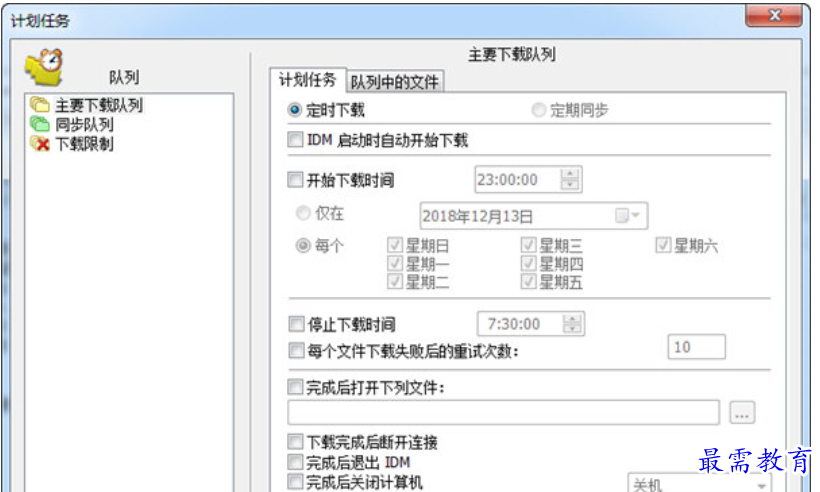Click the retry count field showing 10

pos(697,347)
